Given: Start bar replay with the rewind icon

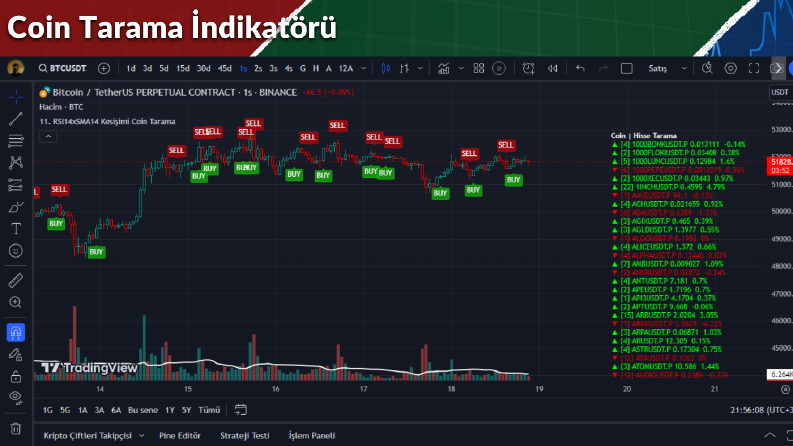Looking at the screenshot, I should (x=552, y=68).
